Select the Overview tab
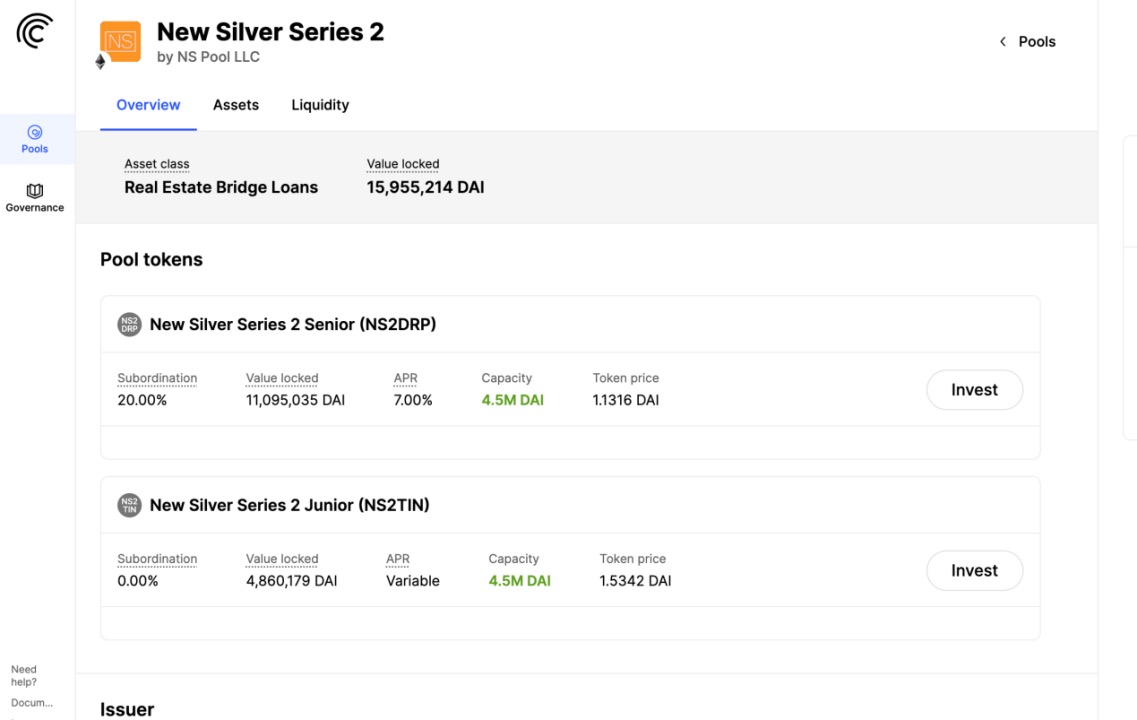Image resolution: width=1137 pixels, height=720 pixels. pos(148,105)
